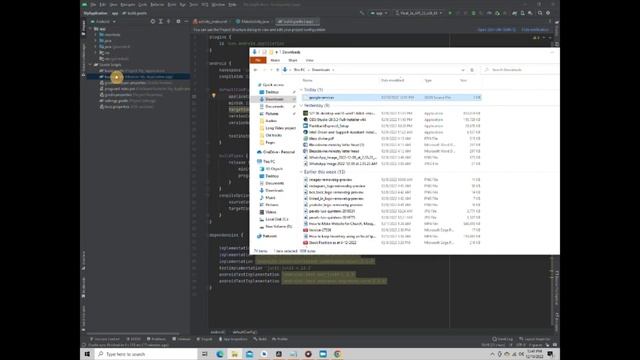Open the Profiler tool window

point(280,339)
